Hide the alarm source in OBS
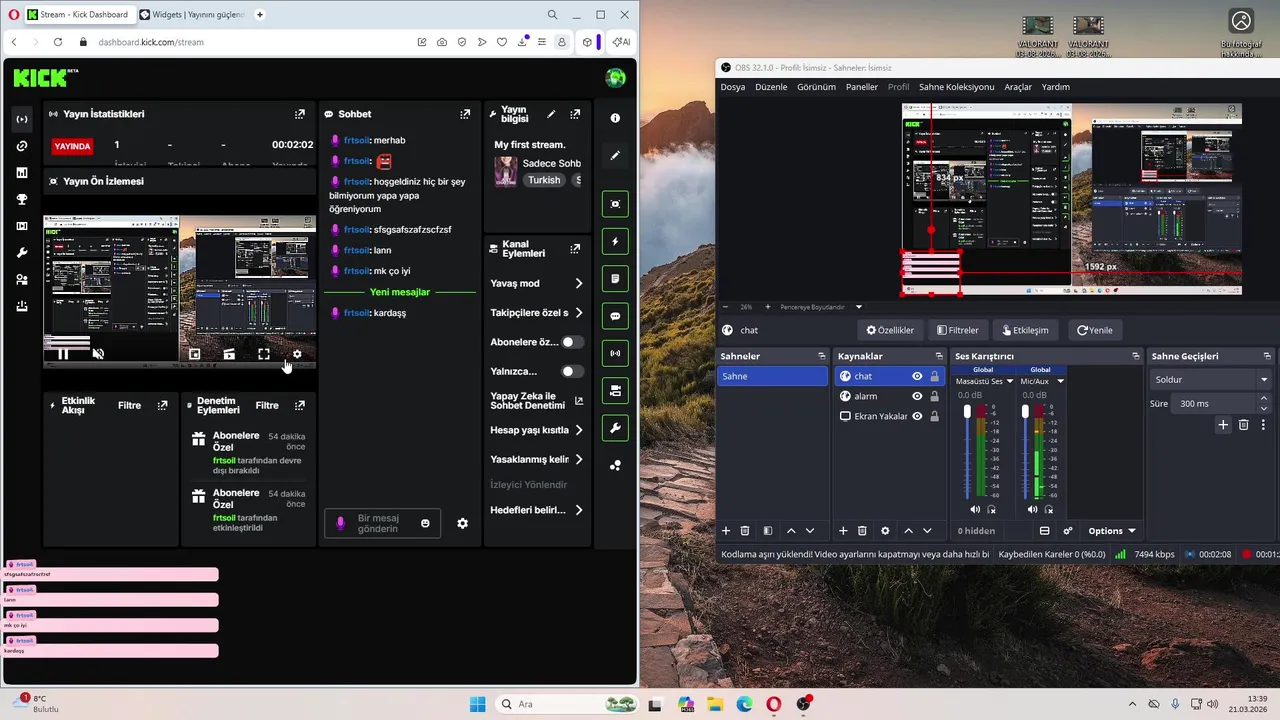Image resolution: width=1280 pixels, height=720 pixels. 917,396
